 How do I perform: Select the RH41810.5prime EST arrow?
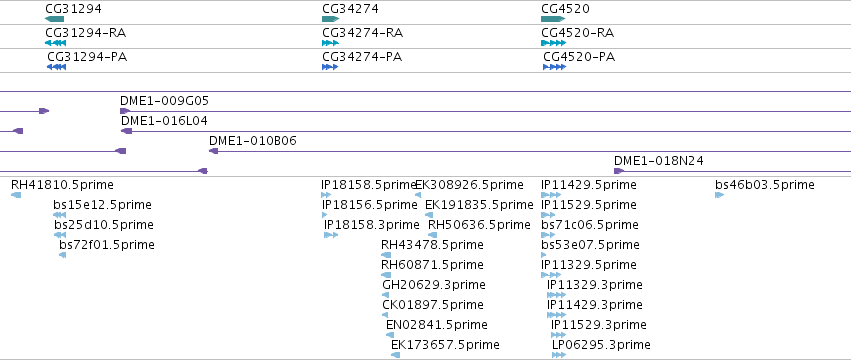(16, 195)
